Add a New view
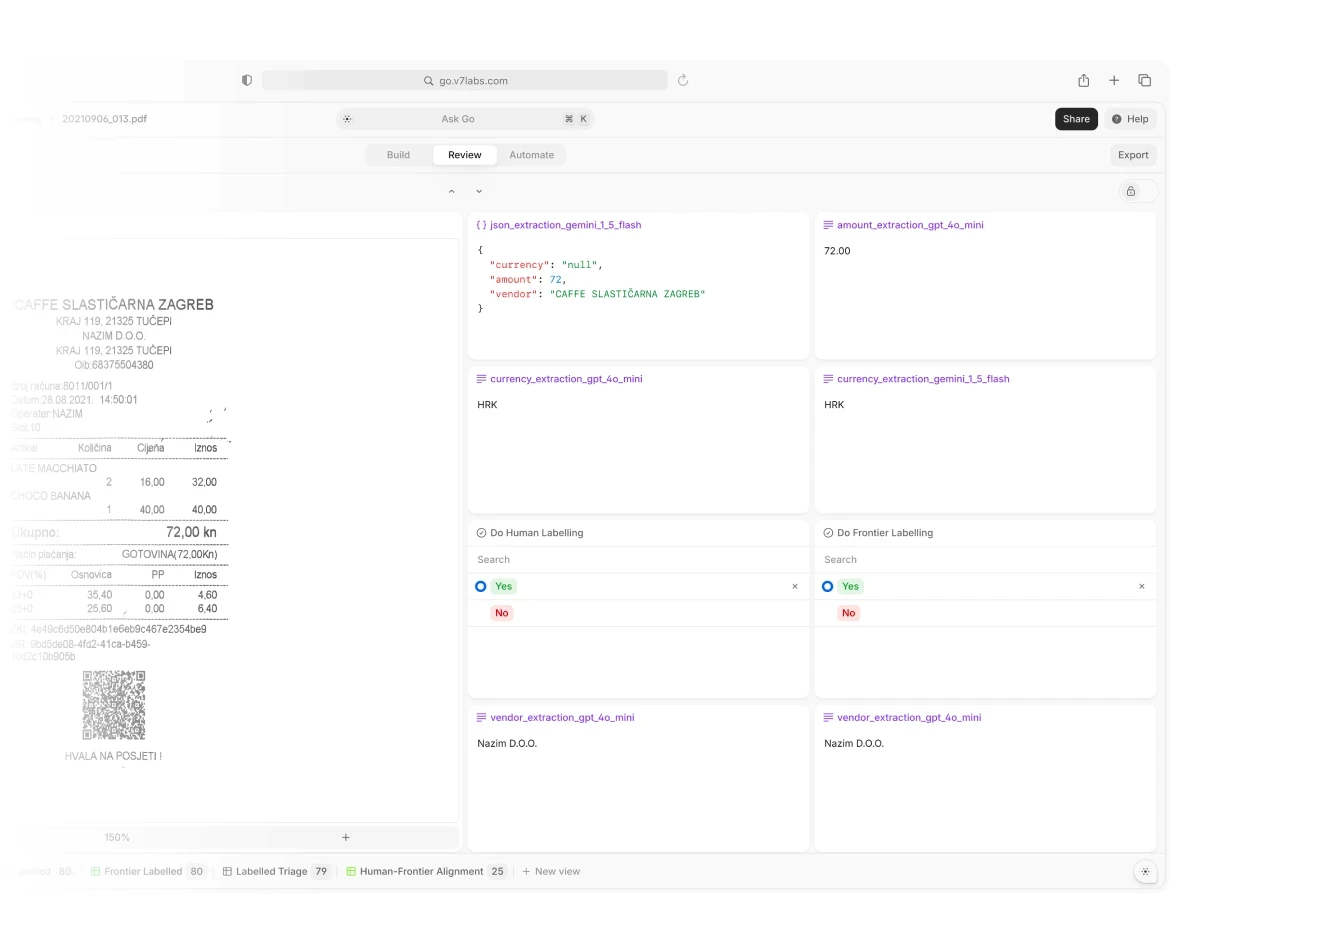Image resolution: width=1328 pixels, height=950 pixels. click(551, 871)
